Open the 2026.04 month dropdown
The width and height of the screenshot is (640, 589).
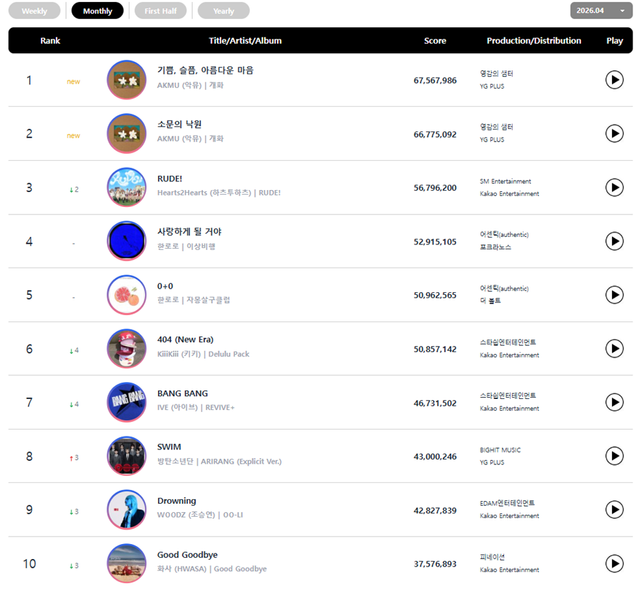[601, 11]
